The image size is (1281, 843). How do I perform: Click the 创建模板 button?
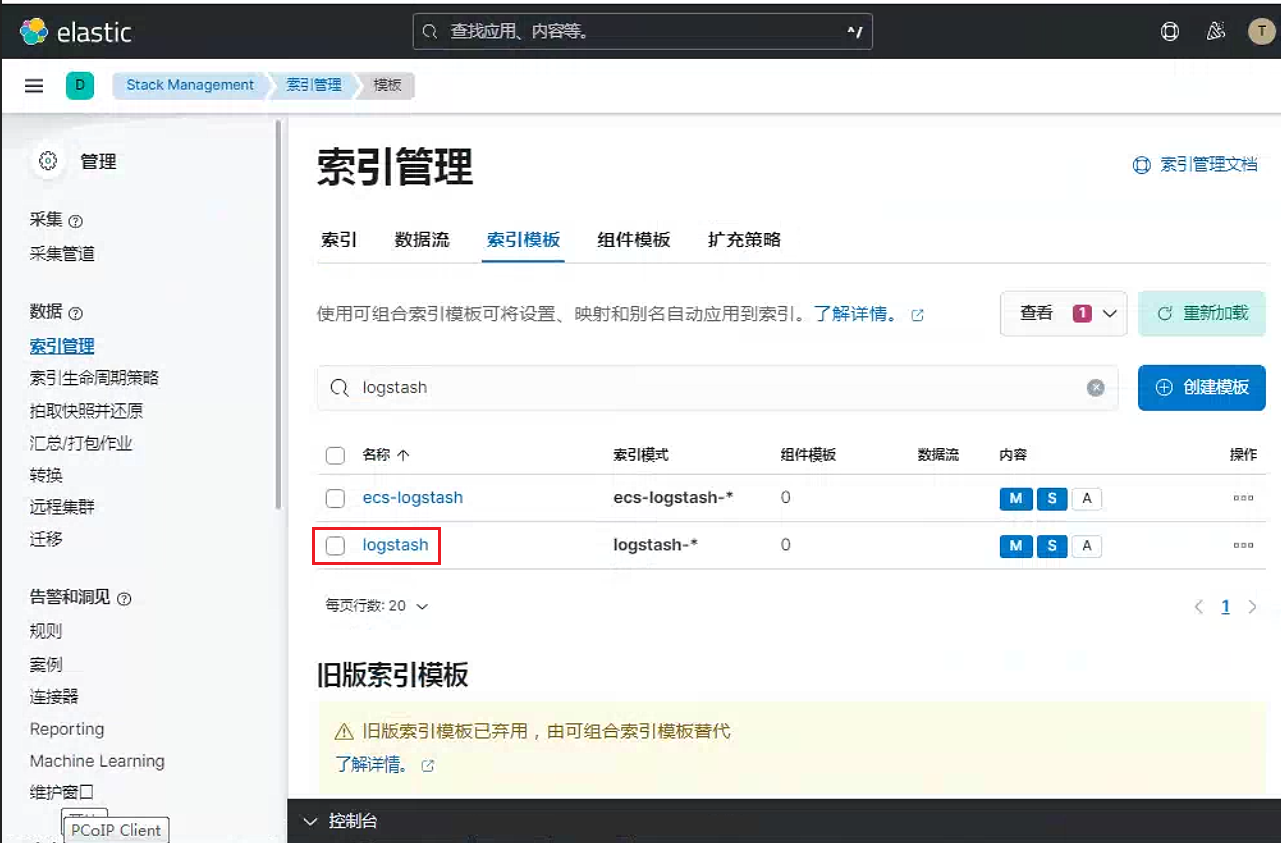tap(1202, 387)
